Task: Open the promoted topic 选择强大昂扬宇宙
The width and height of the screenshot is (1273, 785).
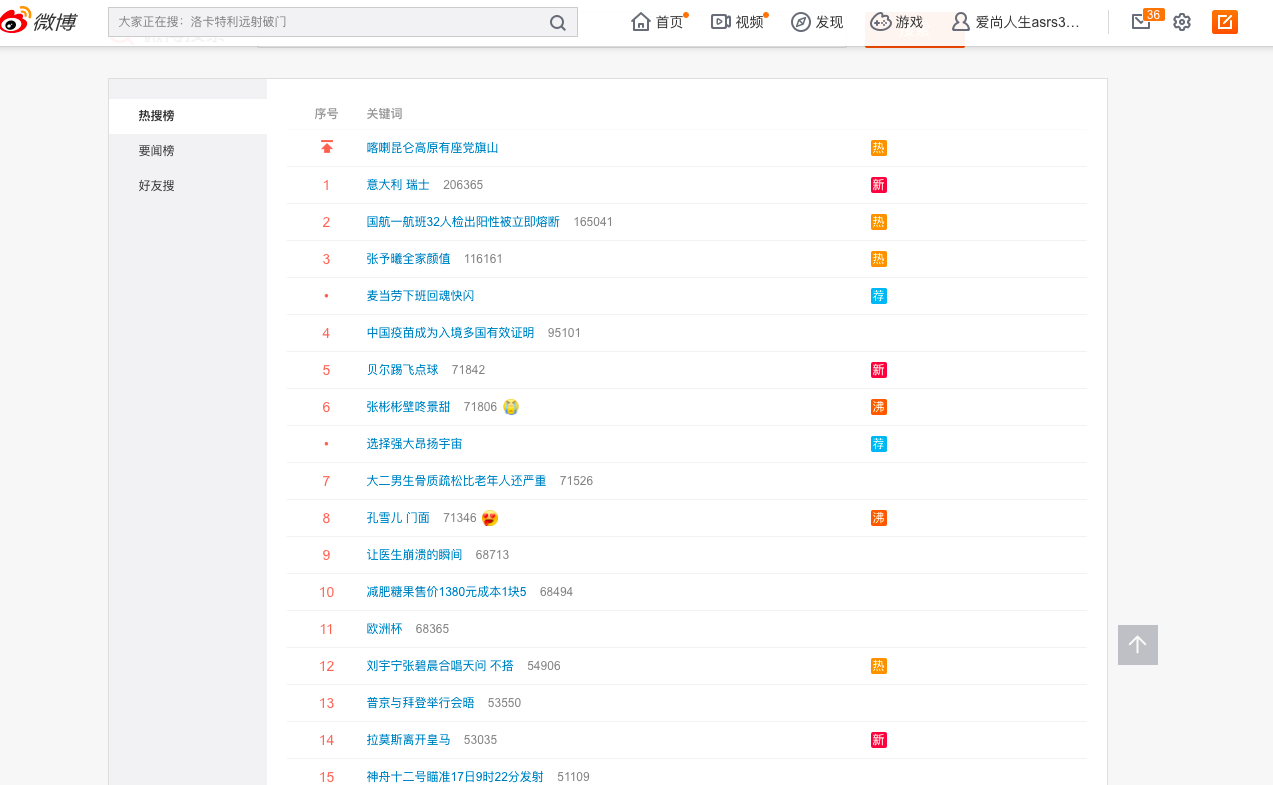Action: (414, 444)
